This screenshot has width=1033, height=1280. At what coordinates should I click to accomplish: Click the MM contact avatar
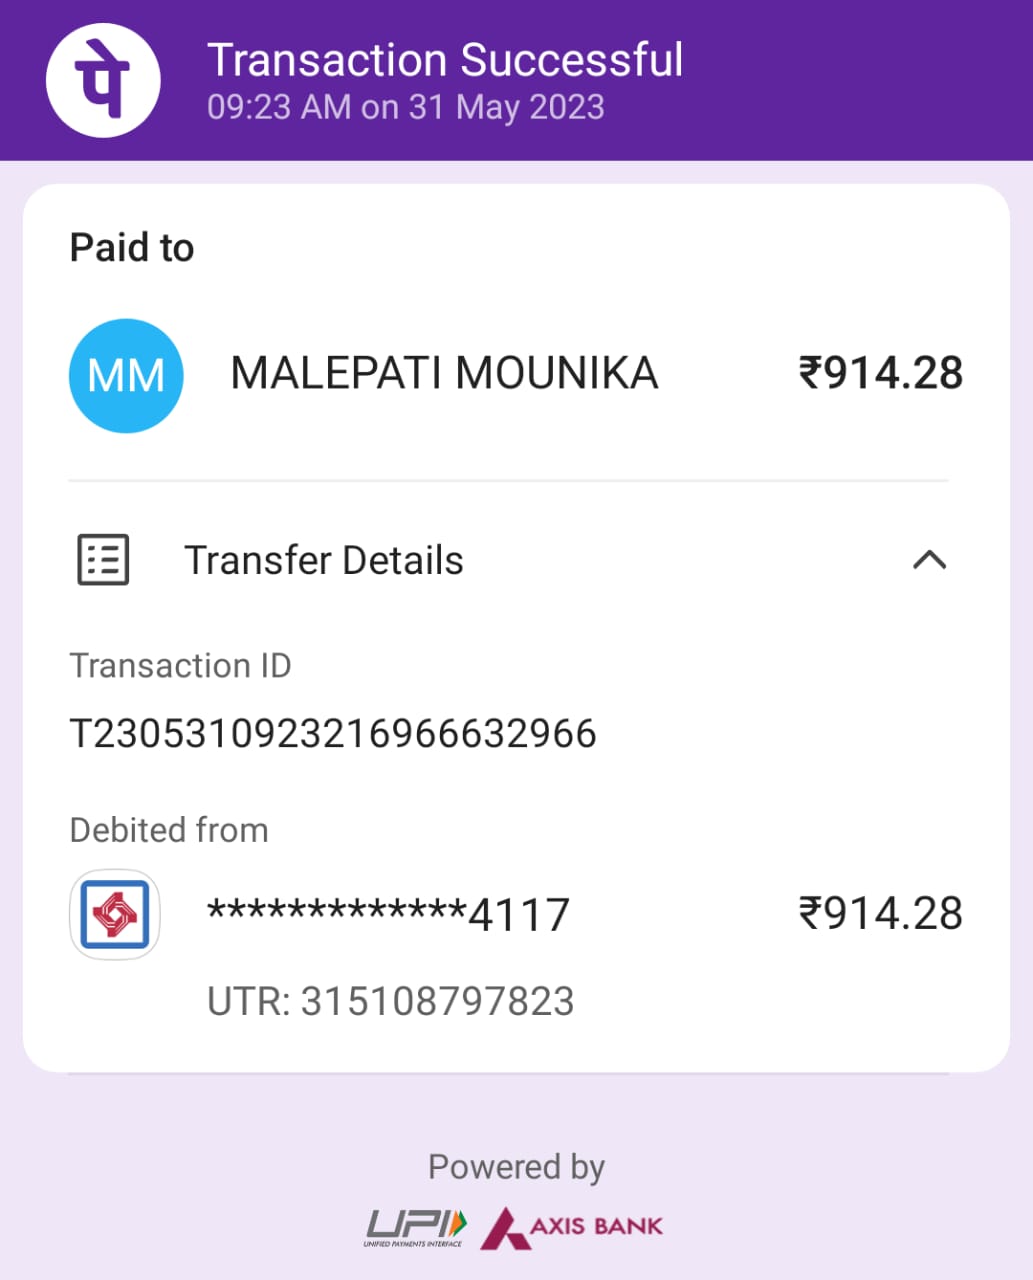pos(126,376)
